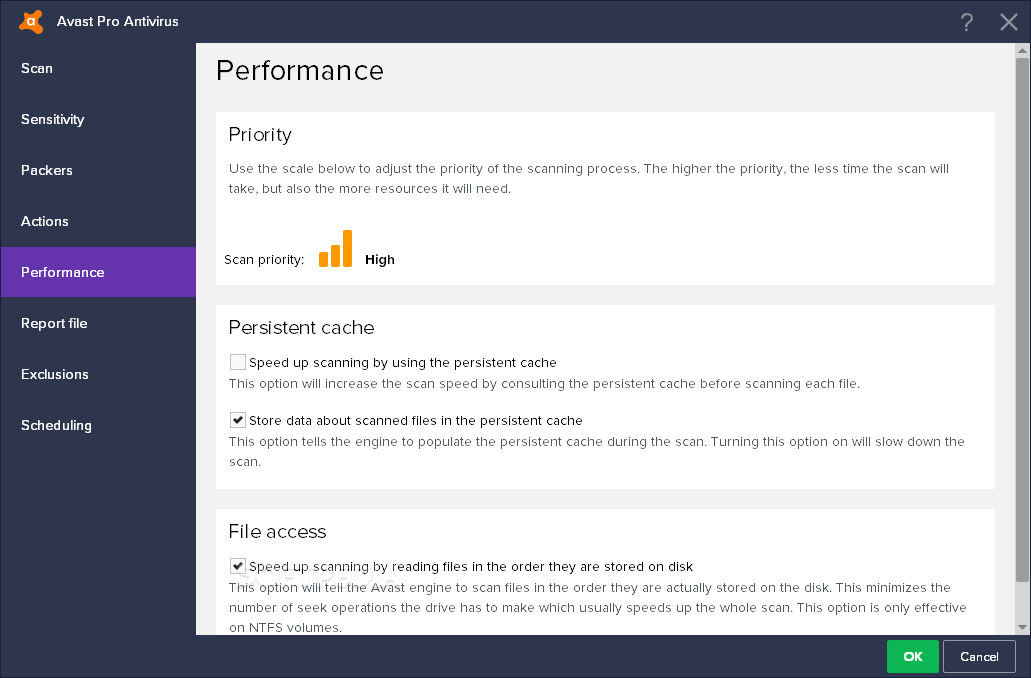Image resolution: width=1031 pixels, height=678 pixels.
Task: Show the Exclusions settings
Action: pos(55,374)
